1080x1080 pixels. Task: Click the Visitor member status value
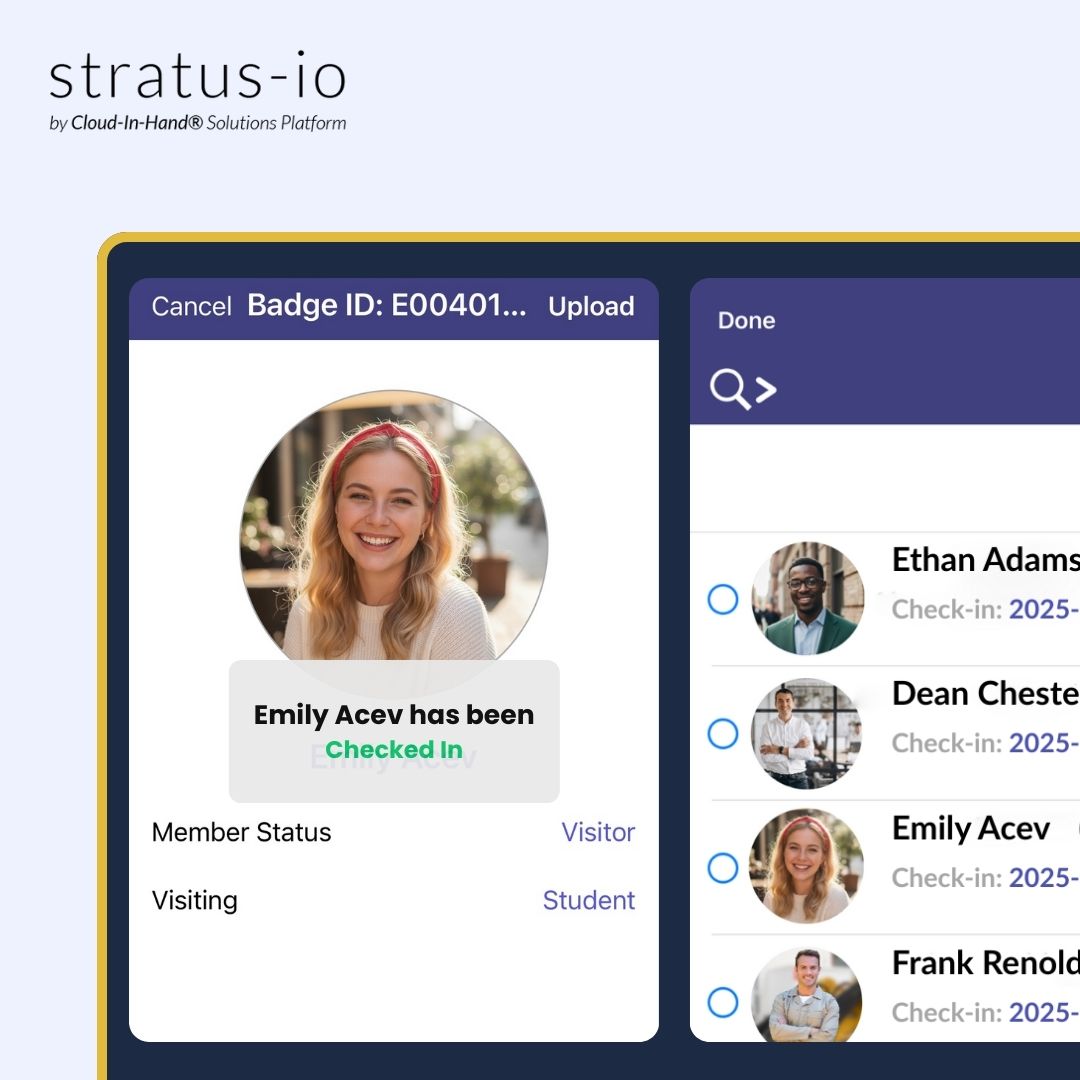pyautogui.click(x=598, y=832)
